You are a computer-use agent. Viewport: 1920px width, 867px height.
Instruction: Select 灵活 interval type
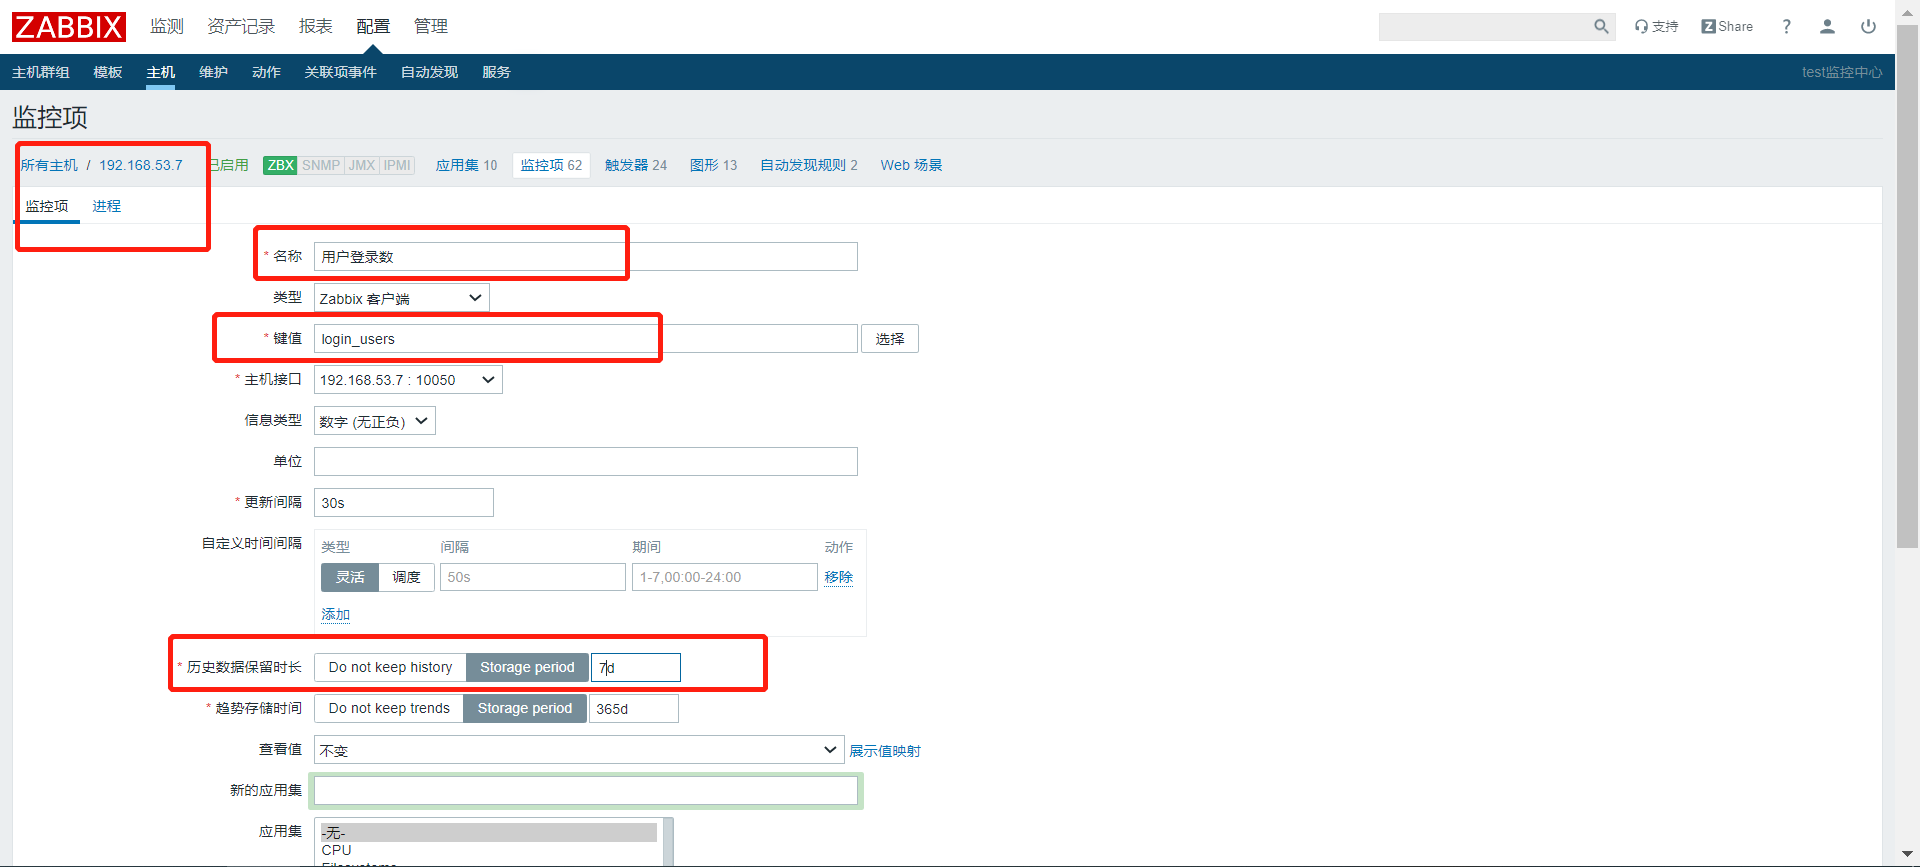click(350, 577)
